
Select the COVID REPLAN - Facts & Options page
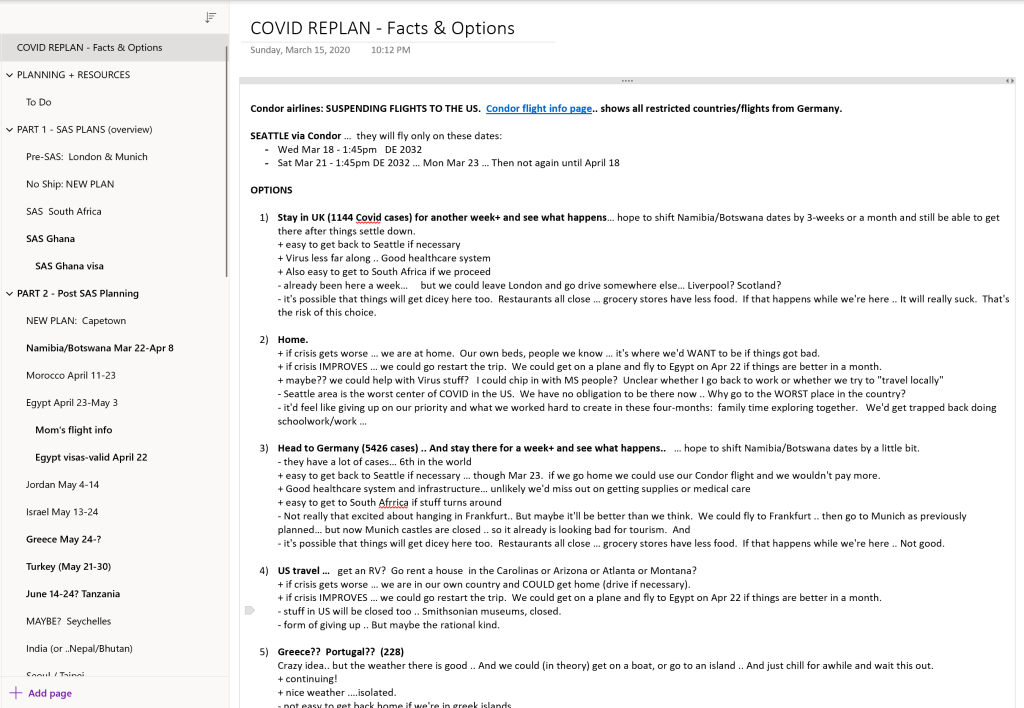[90, 47]
